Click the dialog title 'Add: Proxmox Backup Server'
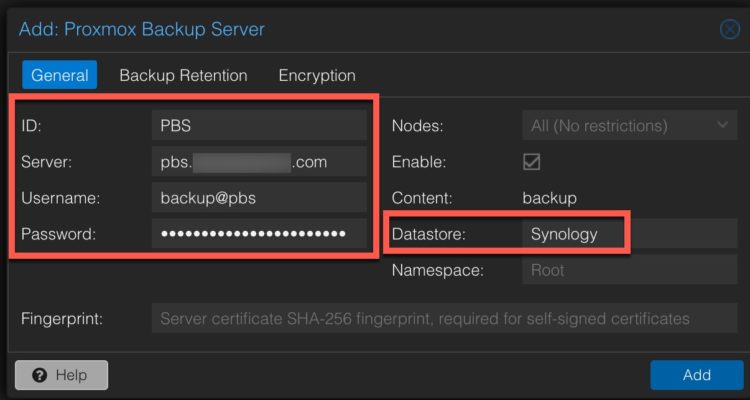This screenshot has width=750, height=400. click(142, 29)
